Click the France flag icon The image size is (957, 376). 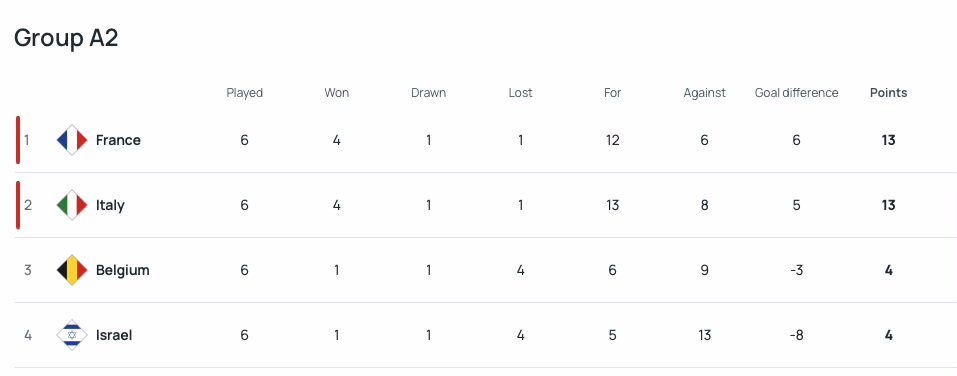click(72, 140)
